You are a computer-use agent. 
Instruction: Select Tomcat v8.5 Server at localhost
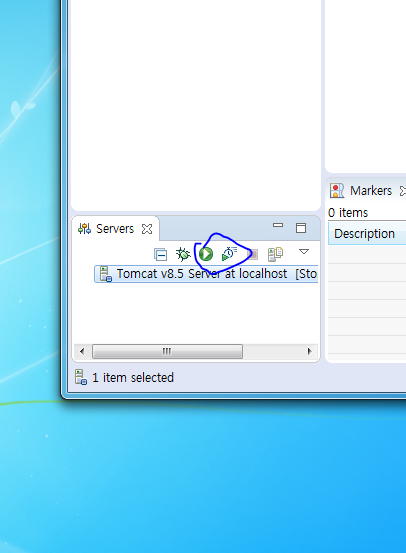coord(206,274)
